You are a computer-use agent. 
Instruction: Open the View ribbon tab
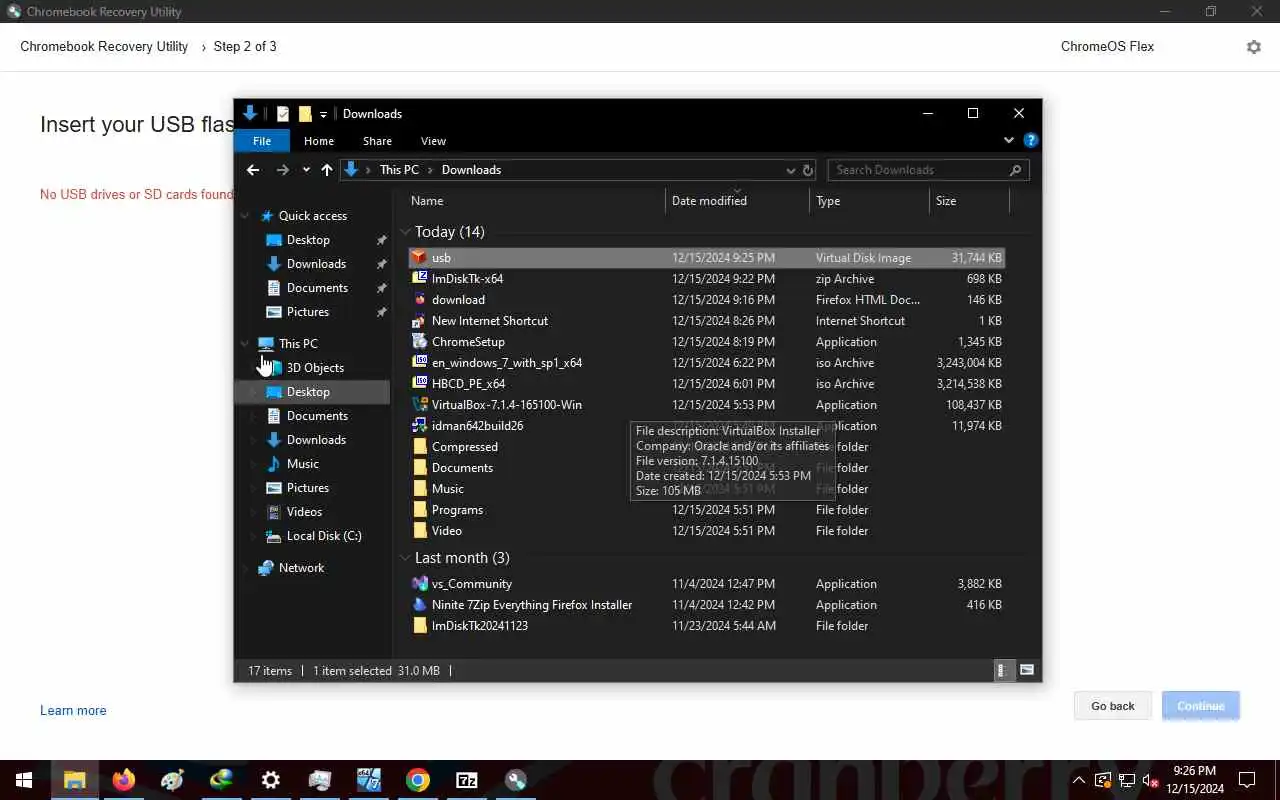(x=433, y=141)
